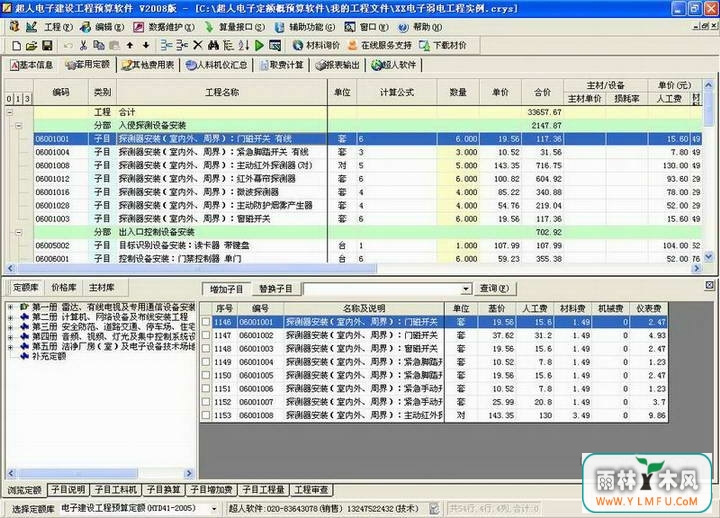
Task: Click the Open folder toolbar icon
Action: [31, 45]
